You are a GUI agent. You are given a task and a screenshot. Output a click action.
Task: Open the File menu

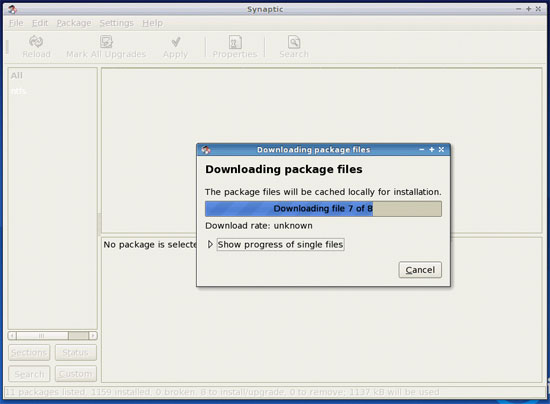(16, 23)
